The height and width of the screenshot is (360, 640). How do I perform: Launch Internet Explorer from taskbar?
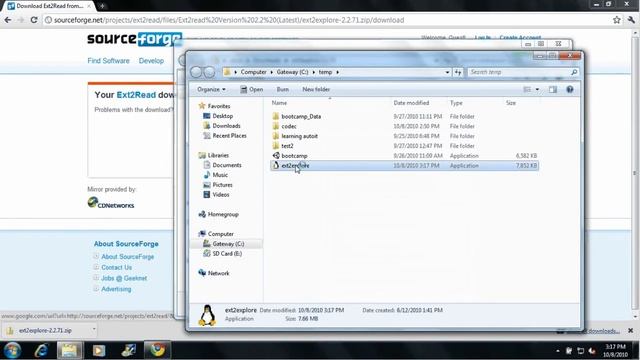point(42,350)
